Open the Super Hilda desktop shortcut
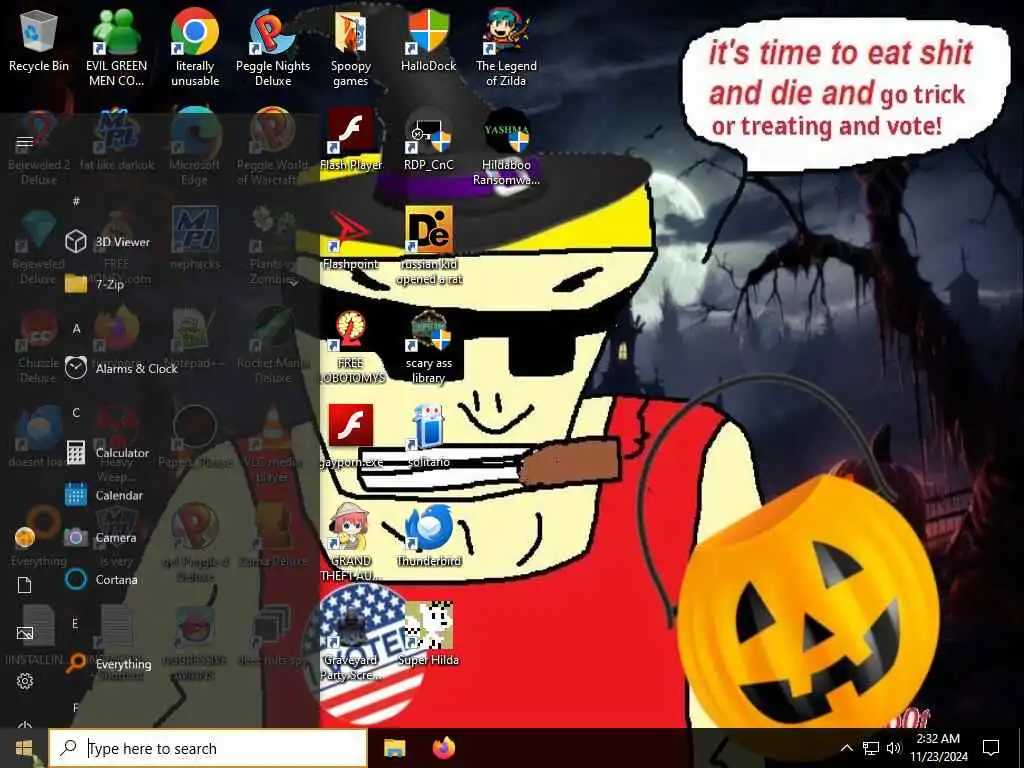Image resolution: width=1024 pixels, height=768 pixels. click(x=428, y=633)
